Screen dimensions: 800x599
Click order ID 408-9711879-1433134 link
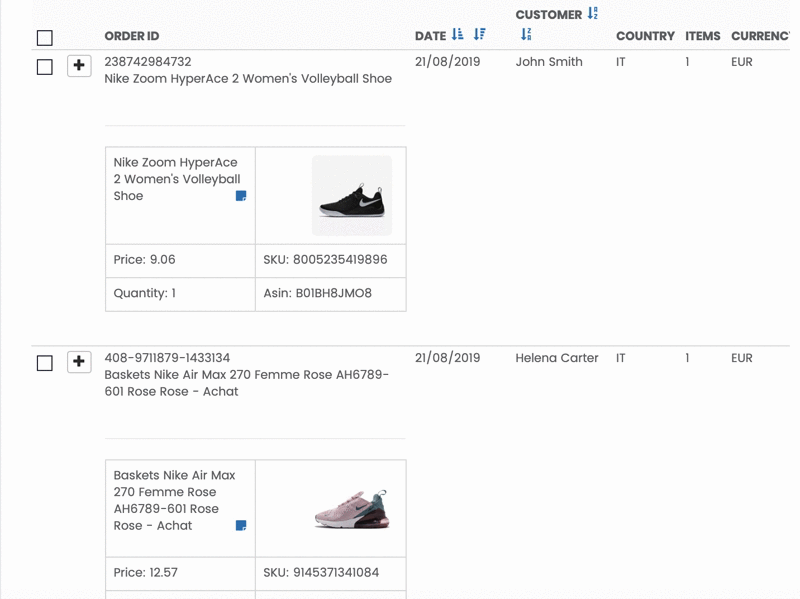[x=167, y=358]
